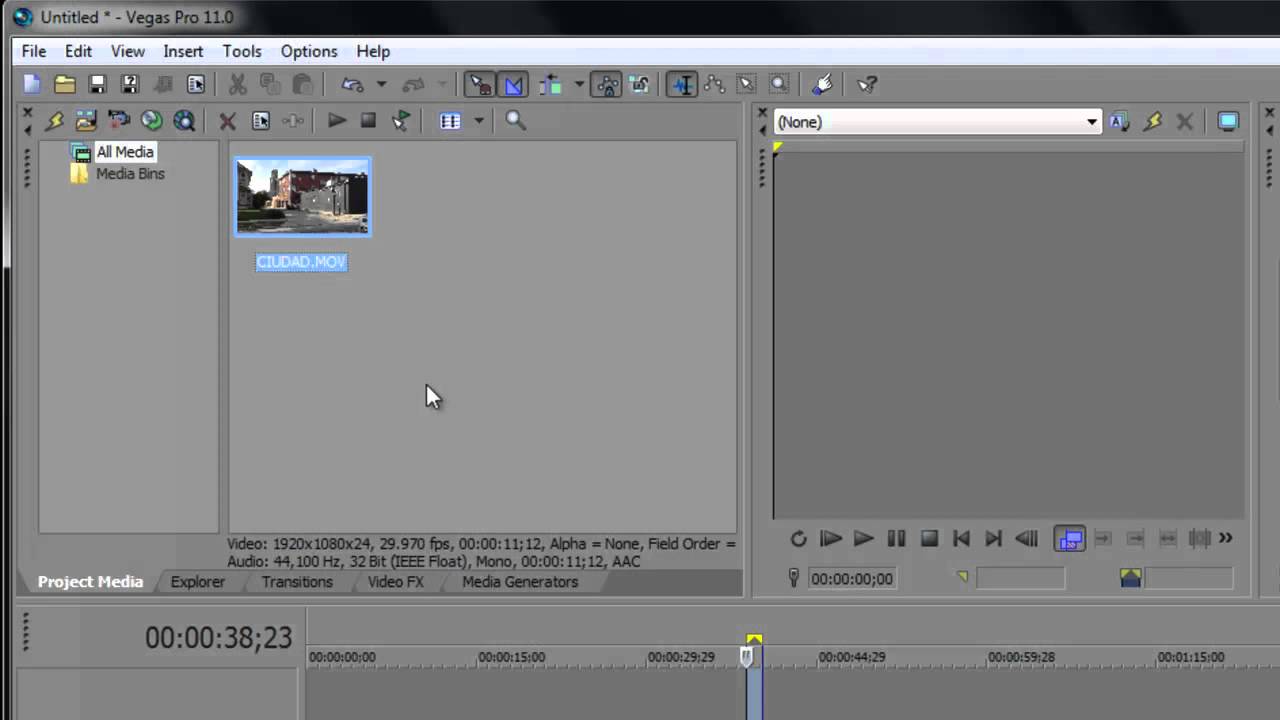This screenshot has height=720, width=1280.
Task: Click the lightning bolt icon in Project Media toolbar
Action: [54, 121]
